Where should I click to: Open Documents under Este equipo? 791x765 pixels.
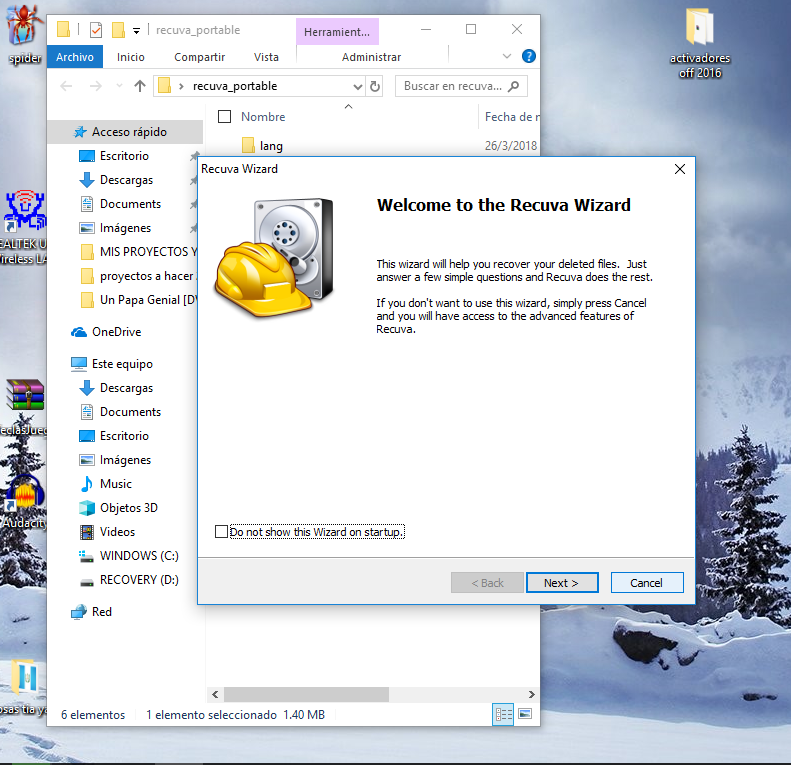coord(130,412)
